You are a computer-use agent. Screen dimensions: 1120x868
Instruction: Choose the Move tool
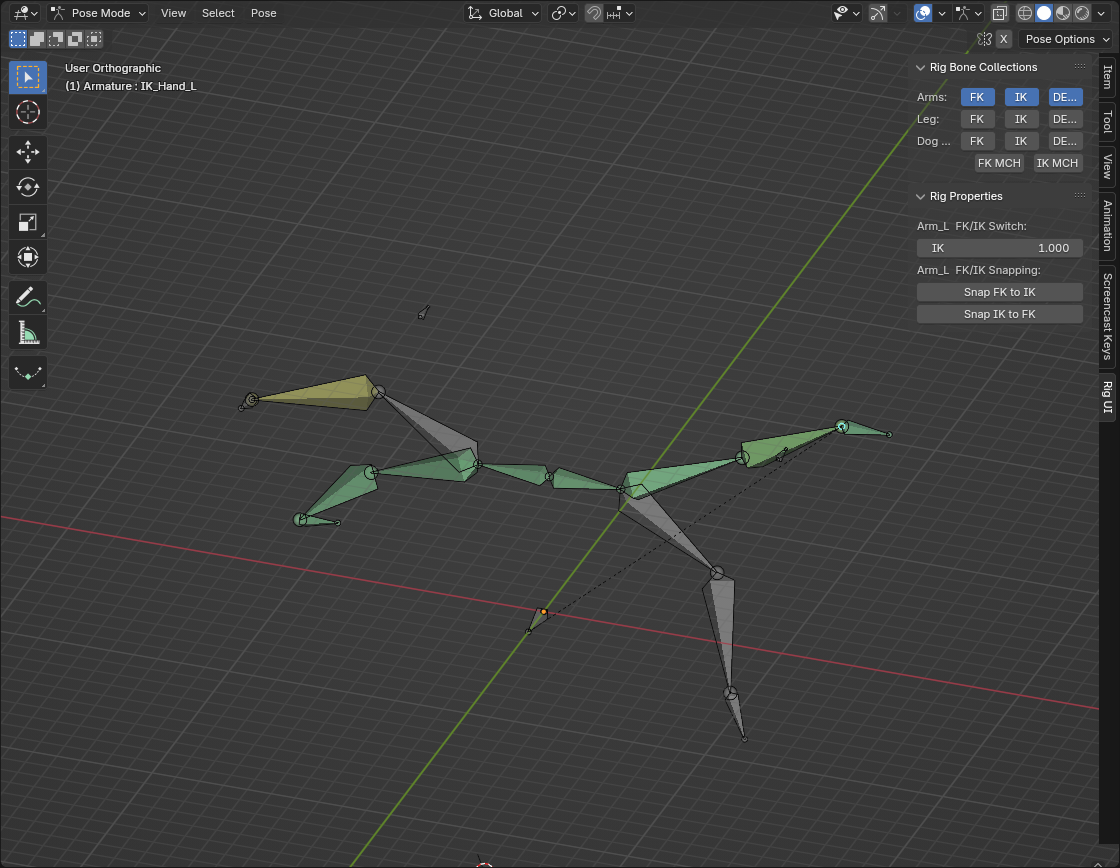28,151
